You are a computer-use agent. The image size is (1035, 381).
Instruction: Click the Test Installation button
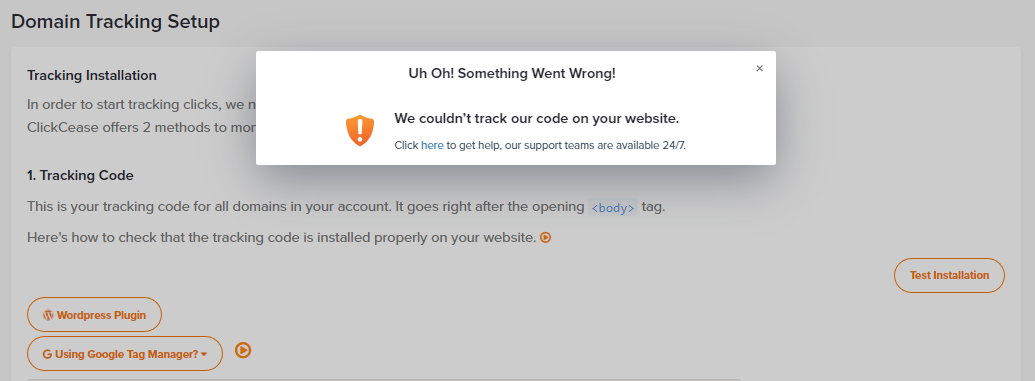[949, 275]
